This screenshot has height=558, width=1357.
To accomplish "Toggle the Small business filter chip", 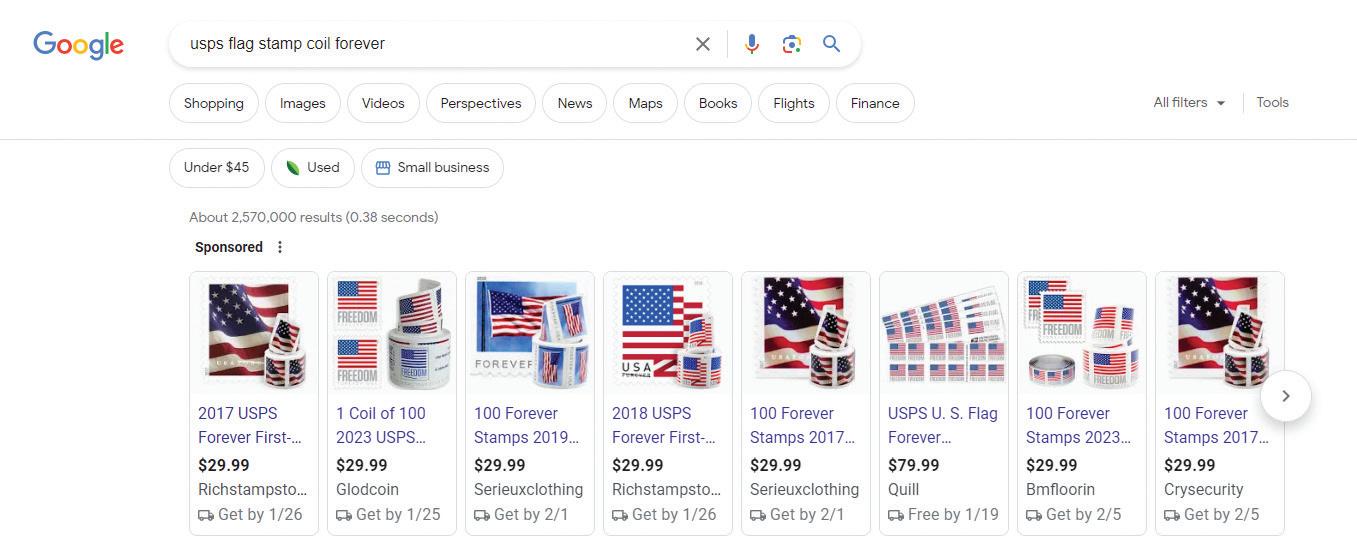I will (x=432, y=168).
